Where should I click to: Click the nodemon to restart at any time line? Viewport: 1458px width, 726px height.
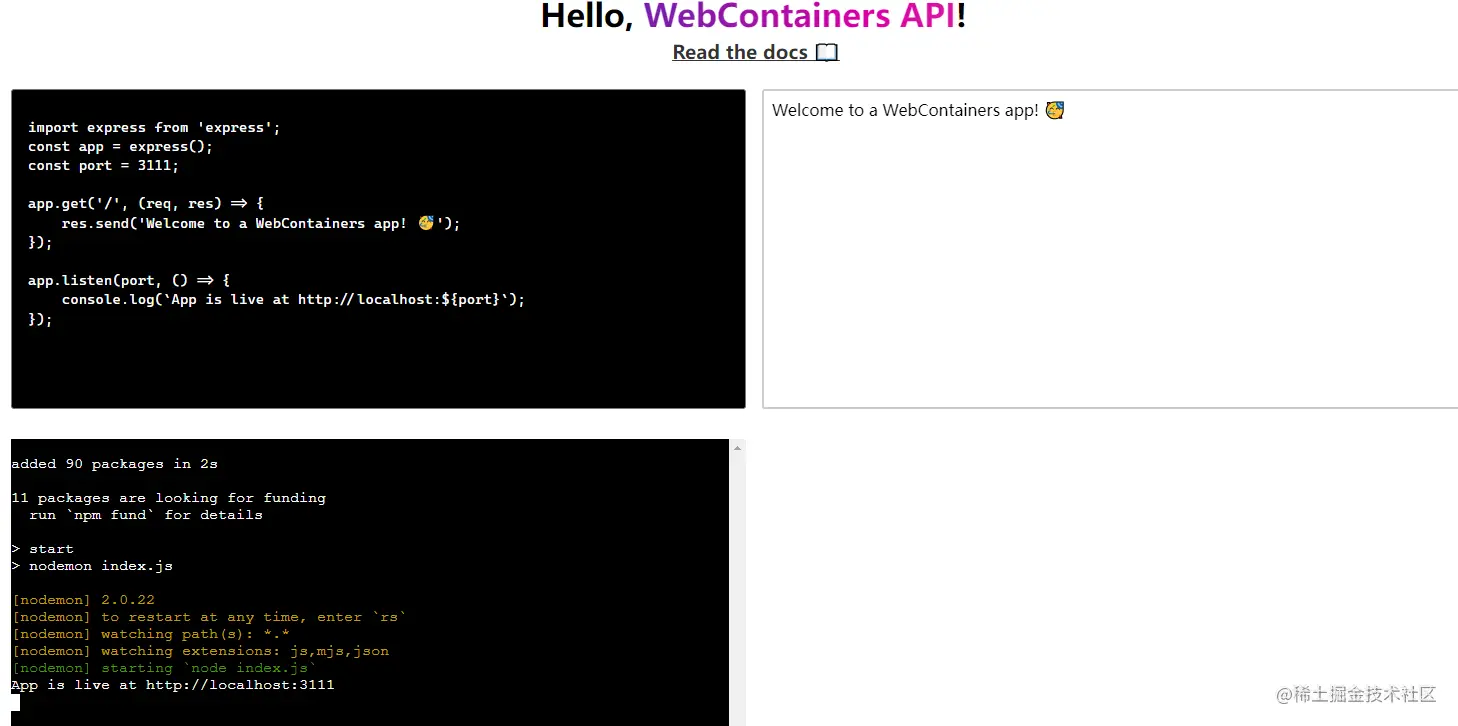coord(209,617)
